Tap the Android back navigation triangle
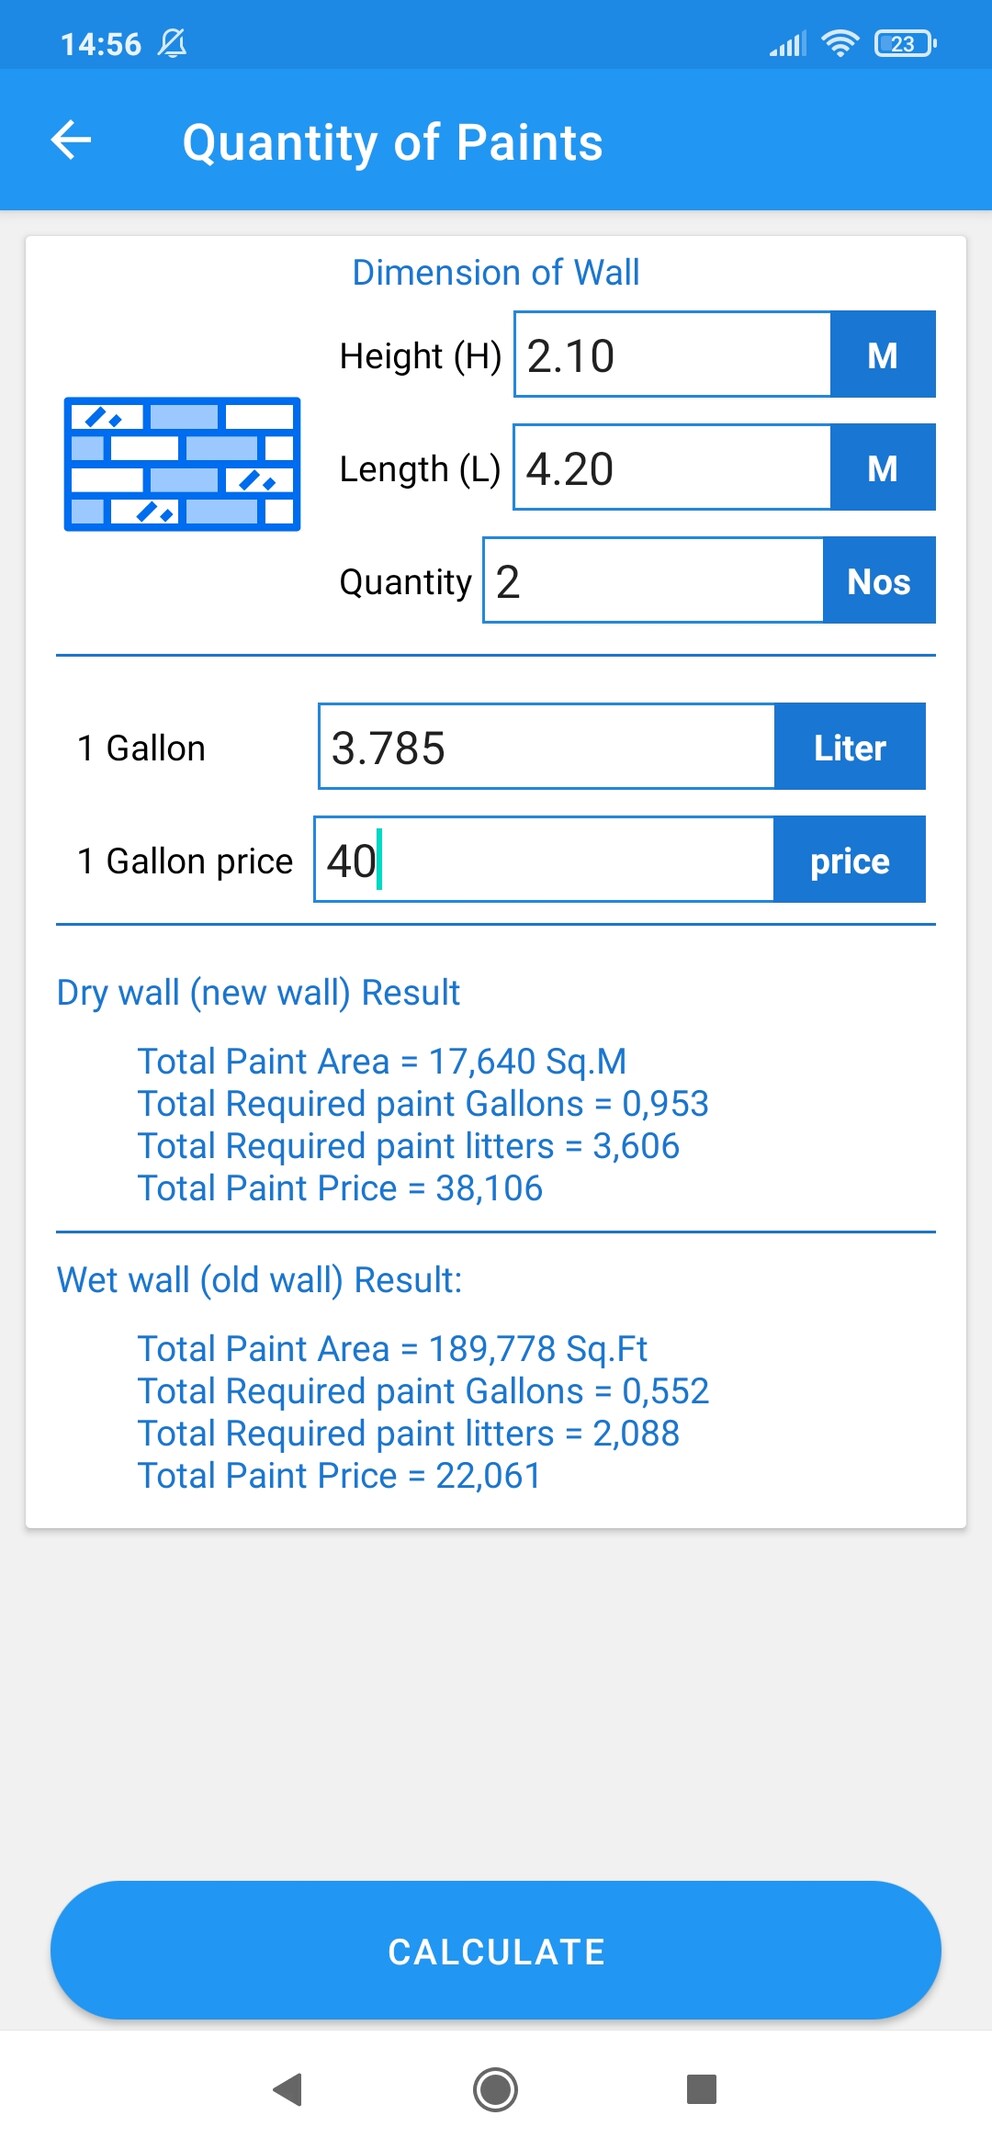 pos(288,2089)
